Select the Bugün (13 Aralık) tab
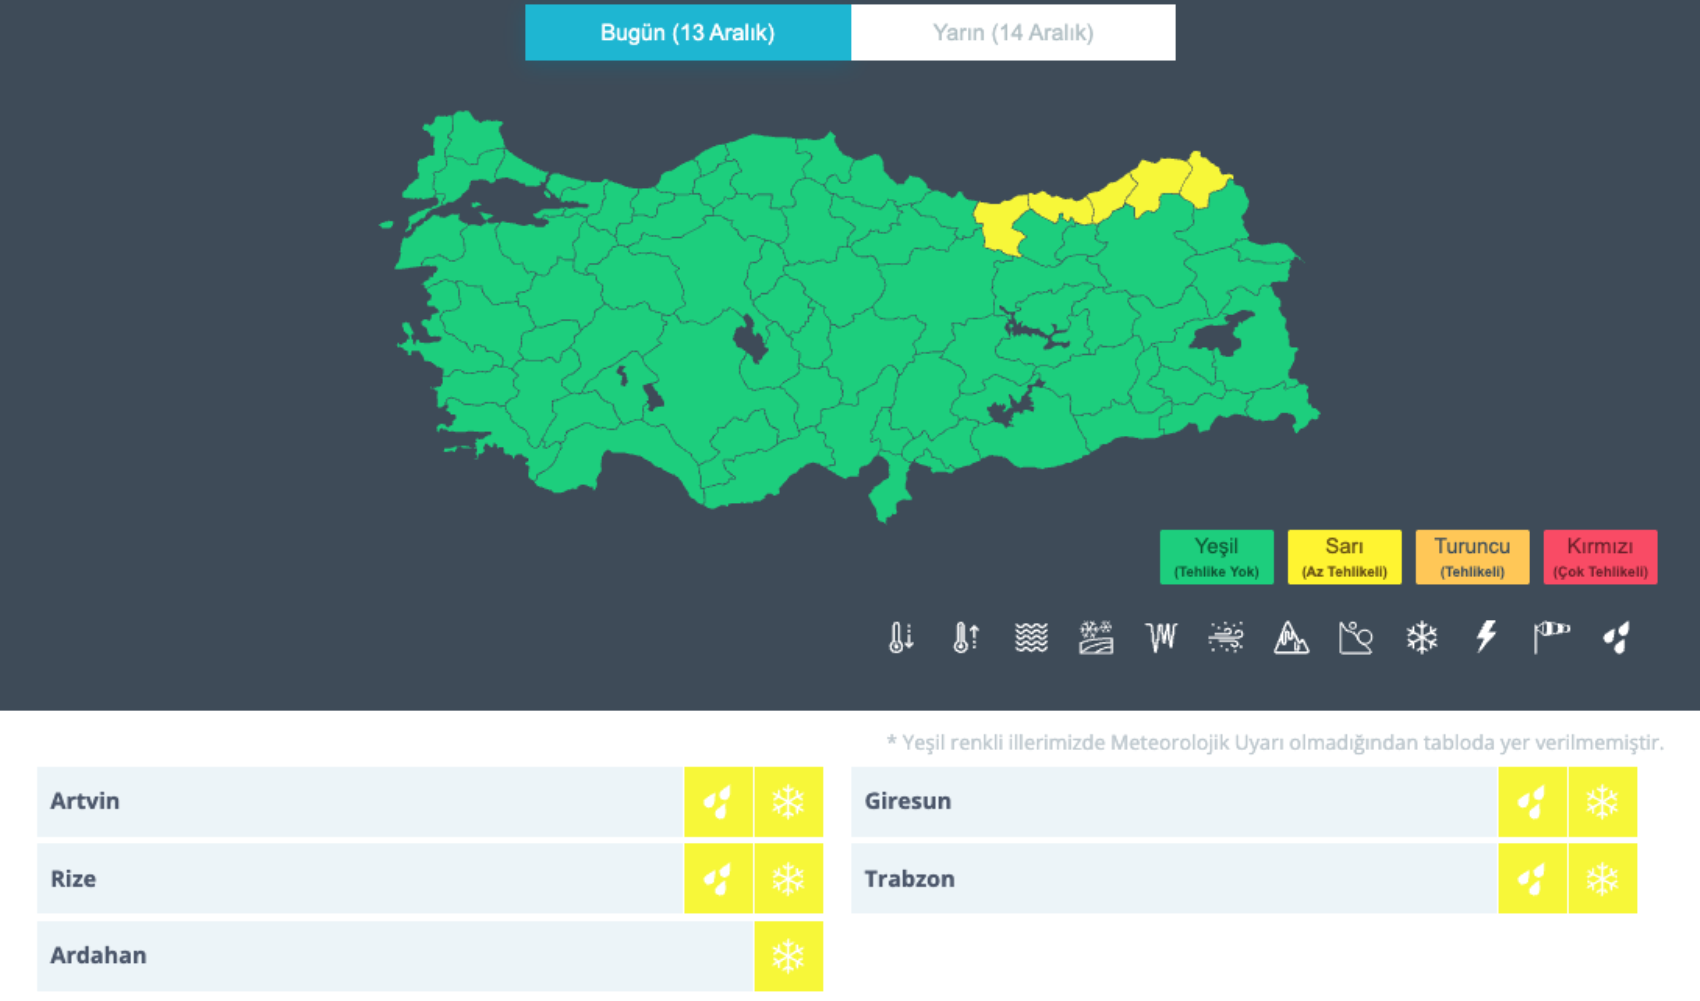This screenshot has height=1001, width=1700. pyautogui.click(x=687, y=33)
